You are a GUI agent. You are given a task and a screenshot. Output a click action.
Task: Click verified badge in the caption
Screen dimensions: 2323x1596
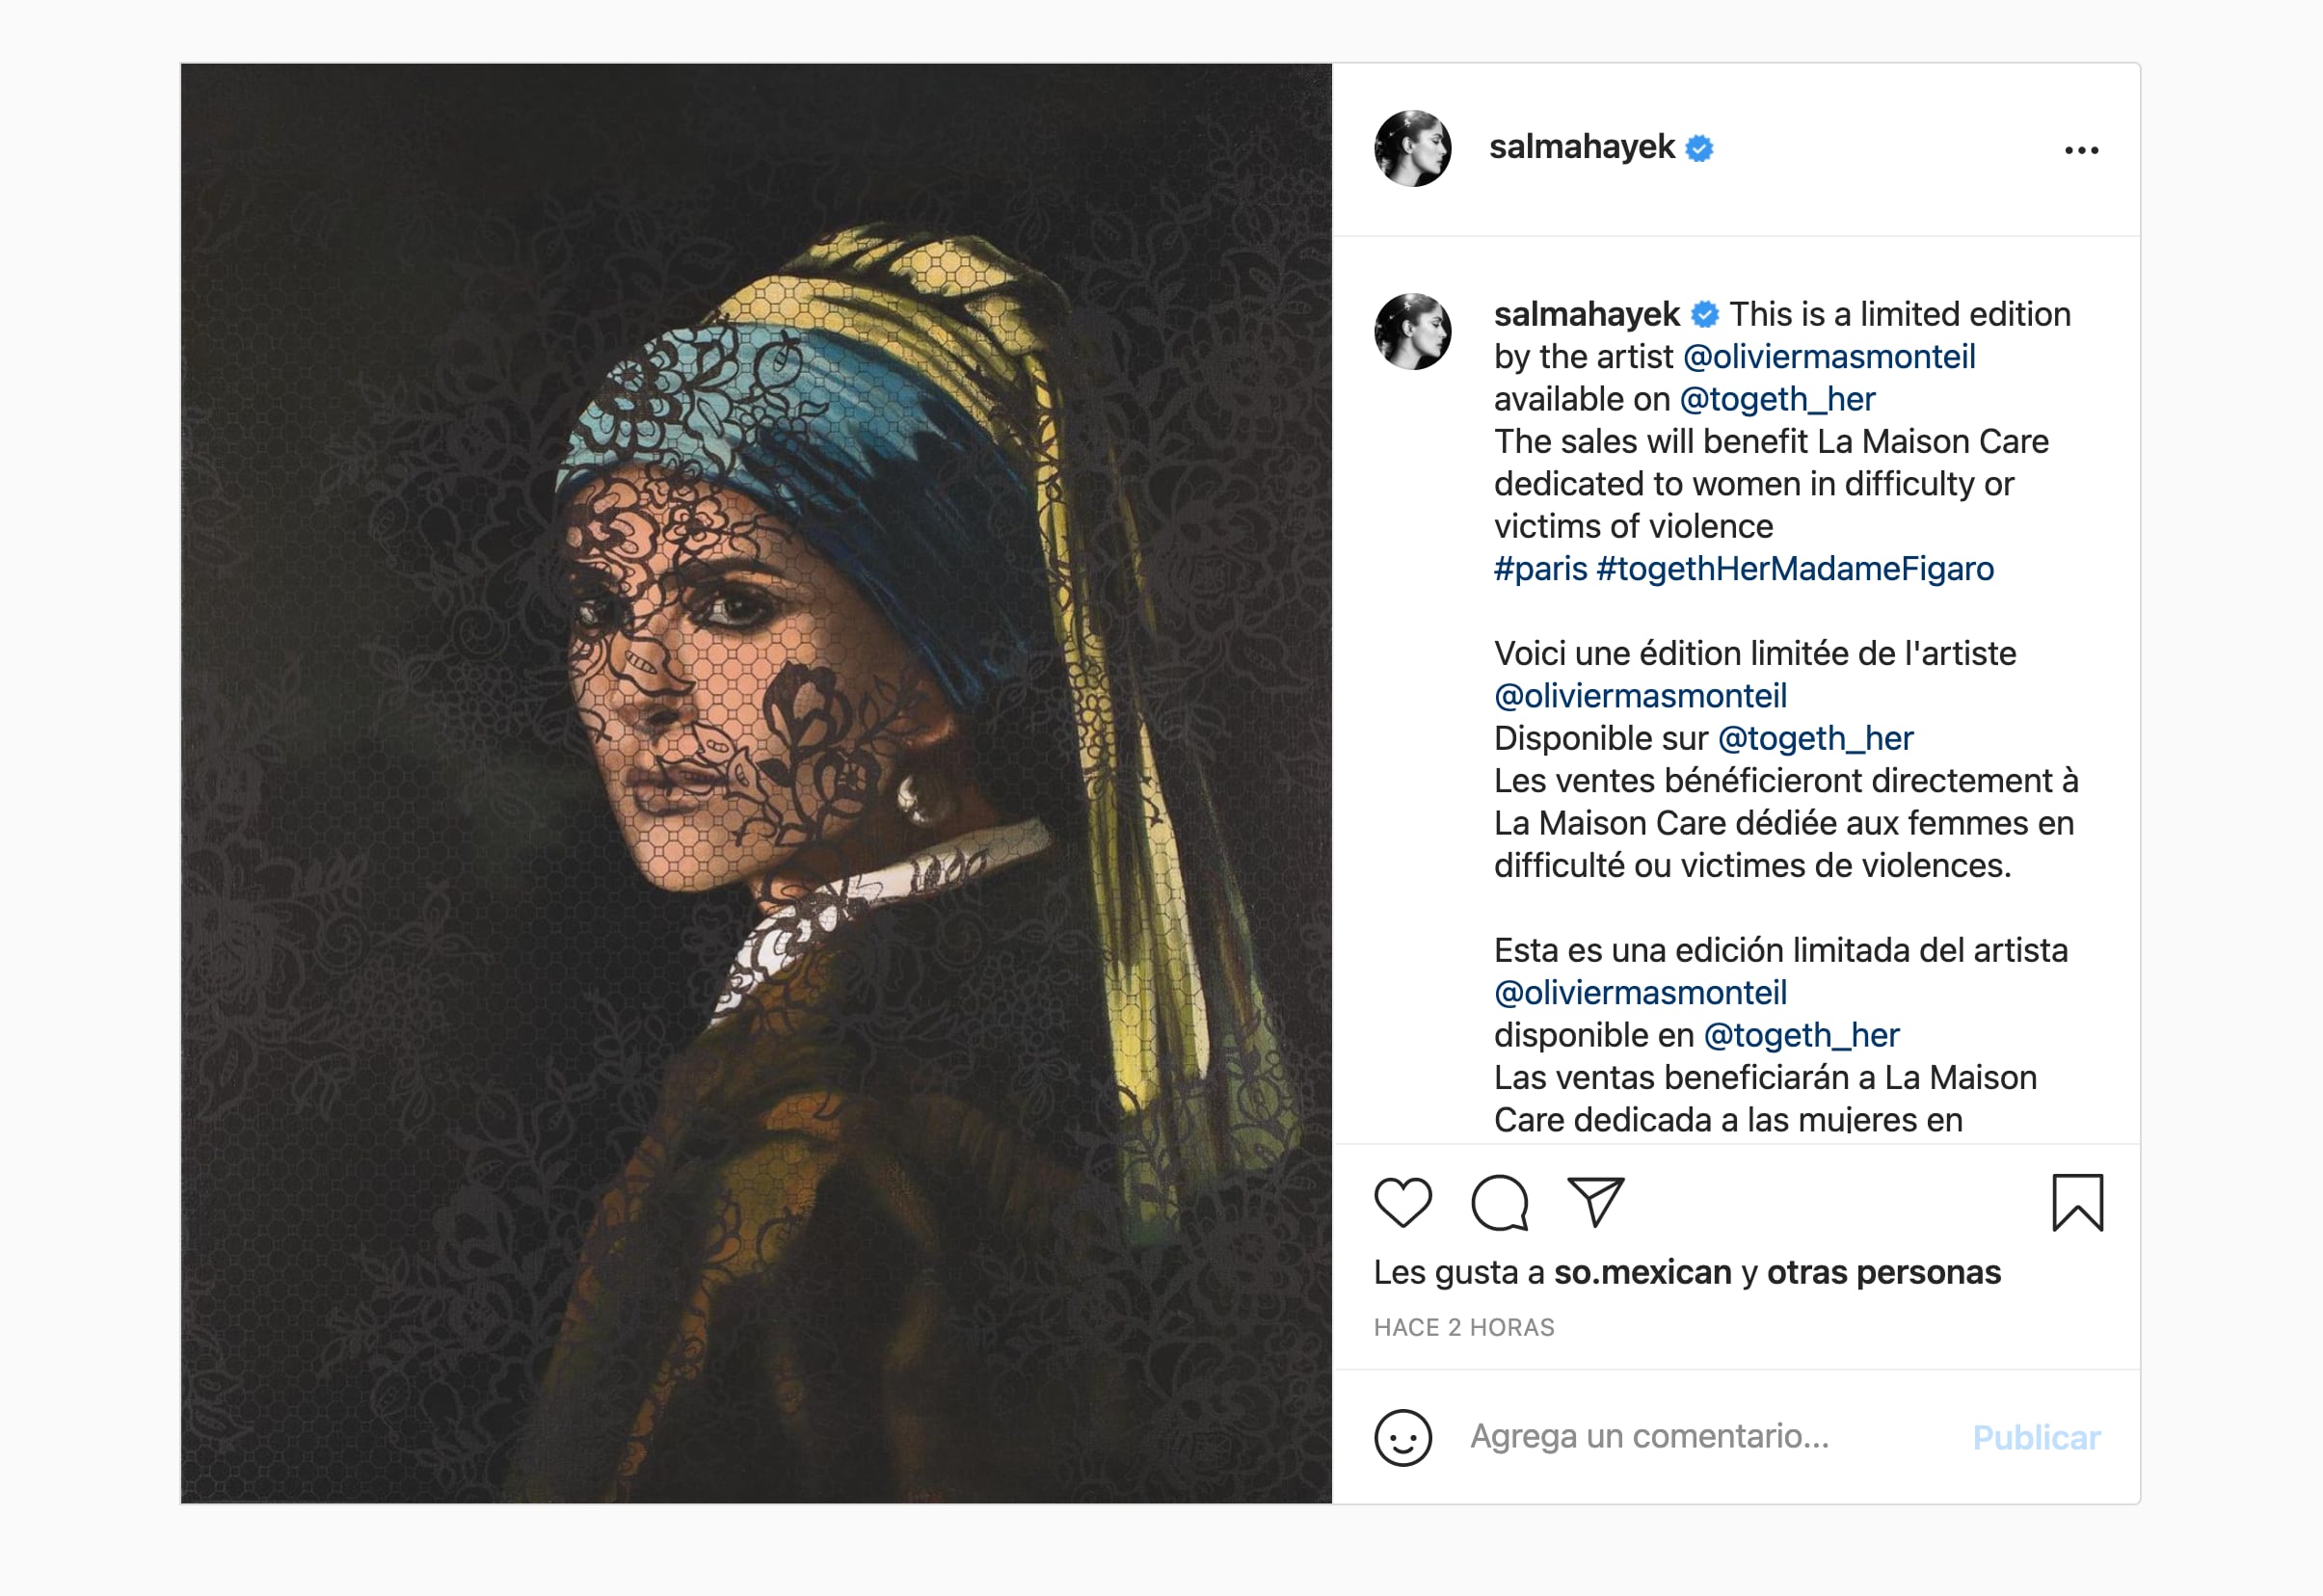click(x=1704, y=315)
